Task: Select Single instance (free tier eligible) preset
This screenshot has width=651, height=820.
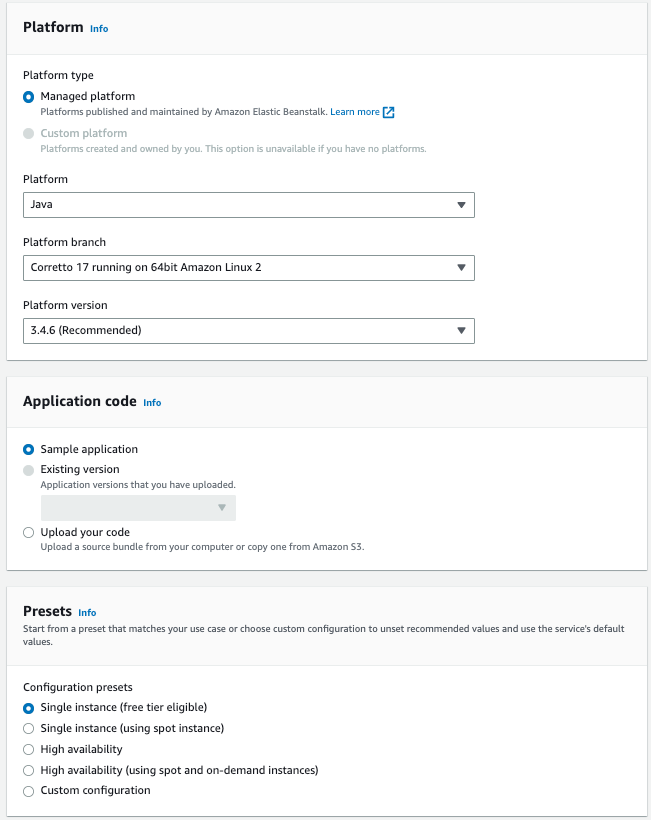Action: (29, 708)
